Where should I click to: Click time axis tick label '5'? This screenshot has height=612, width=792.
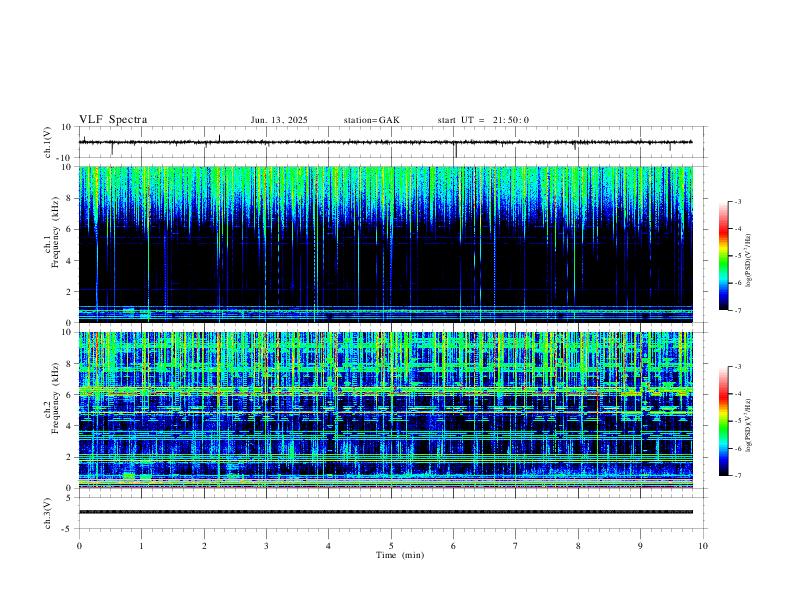(391, 546)
